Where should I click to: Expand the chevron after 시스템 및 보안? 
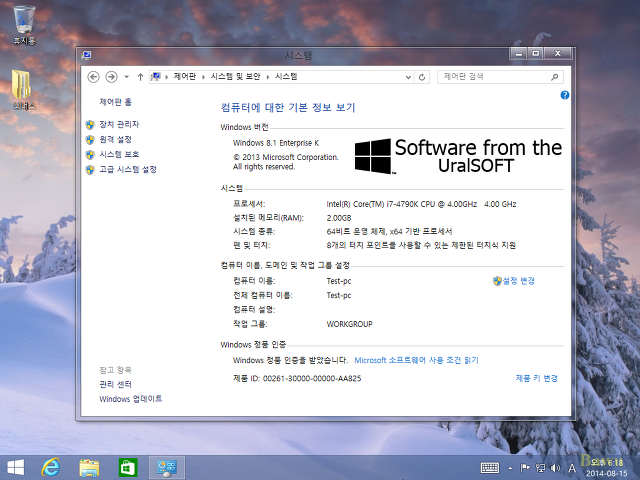click(268, 77)
